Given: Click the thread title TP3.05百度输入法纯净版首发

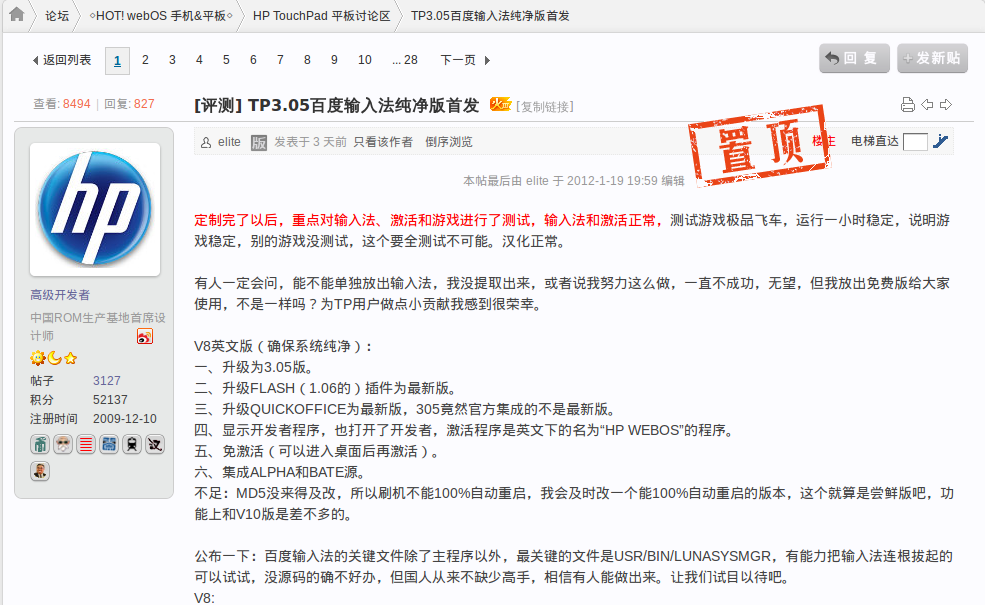Looking at the screenshot, I should coord(364,105).
